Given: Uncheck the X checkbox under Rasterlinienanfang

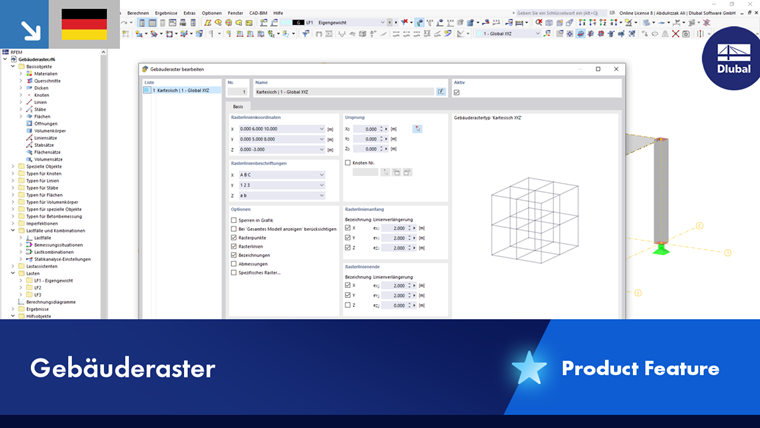Looking at the screenshot, I should pos(348,228).
